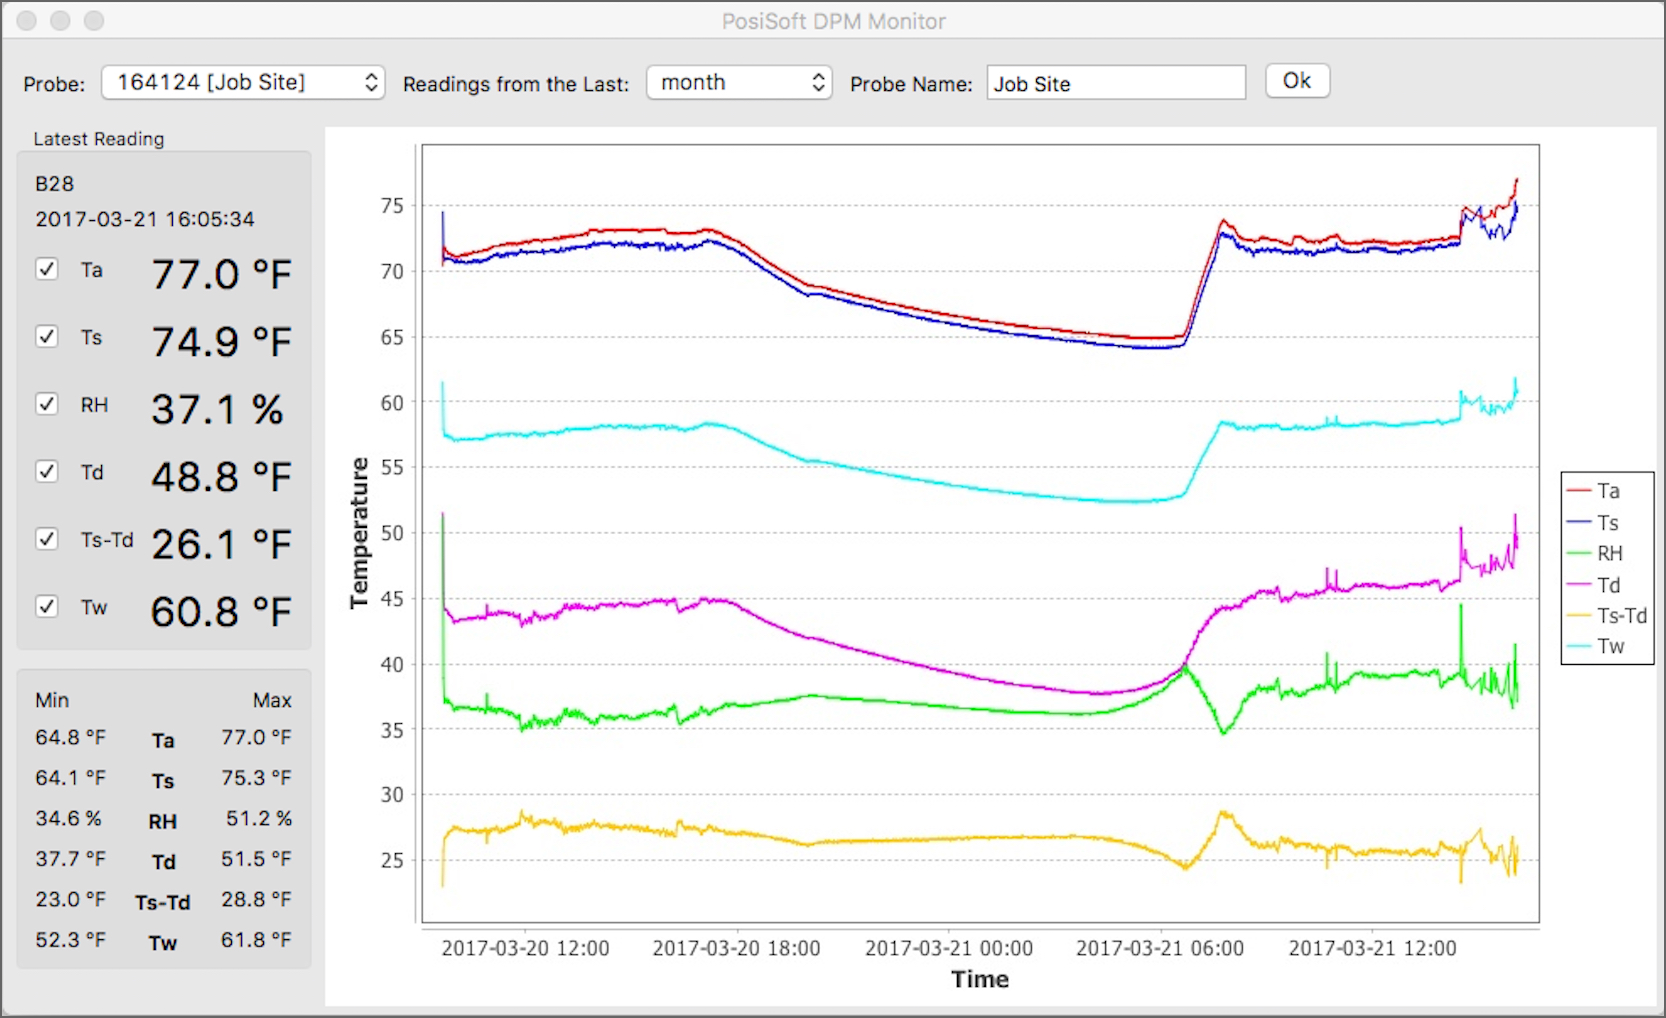Disable the RH humidity checkbox

coord(47,404)
